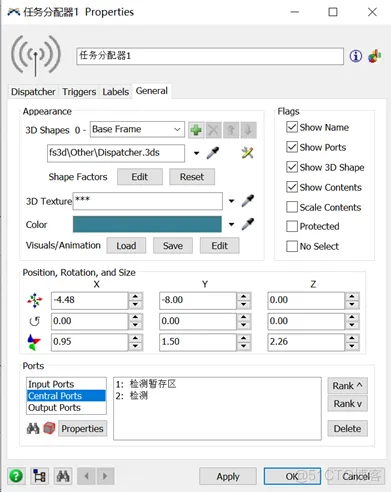The width and height of the screenshot is (391, 492).
Task: Click Load for Visuals/Animation
Action: tap(126, 246)
